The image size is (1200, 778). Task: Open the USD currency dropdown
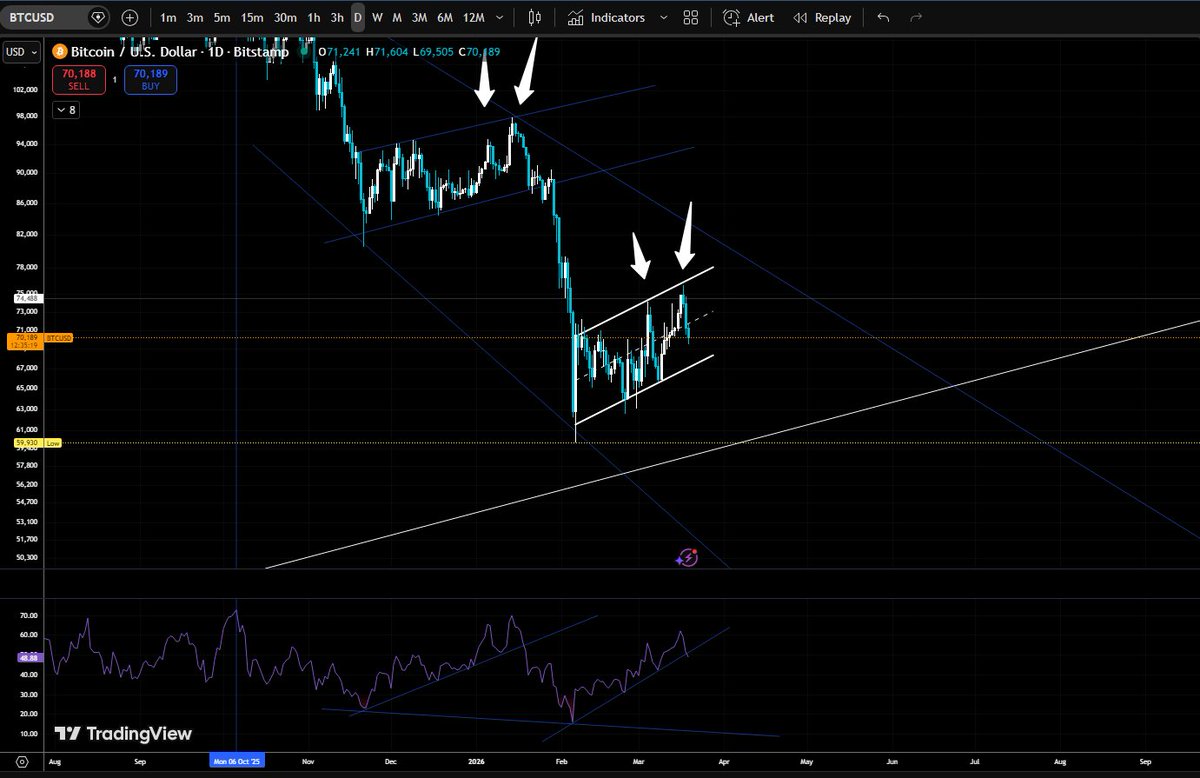coord(22,52)
